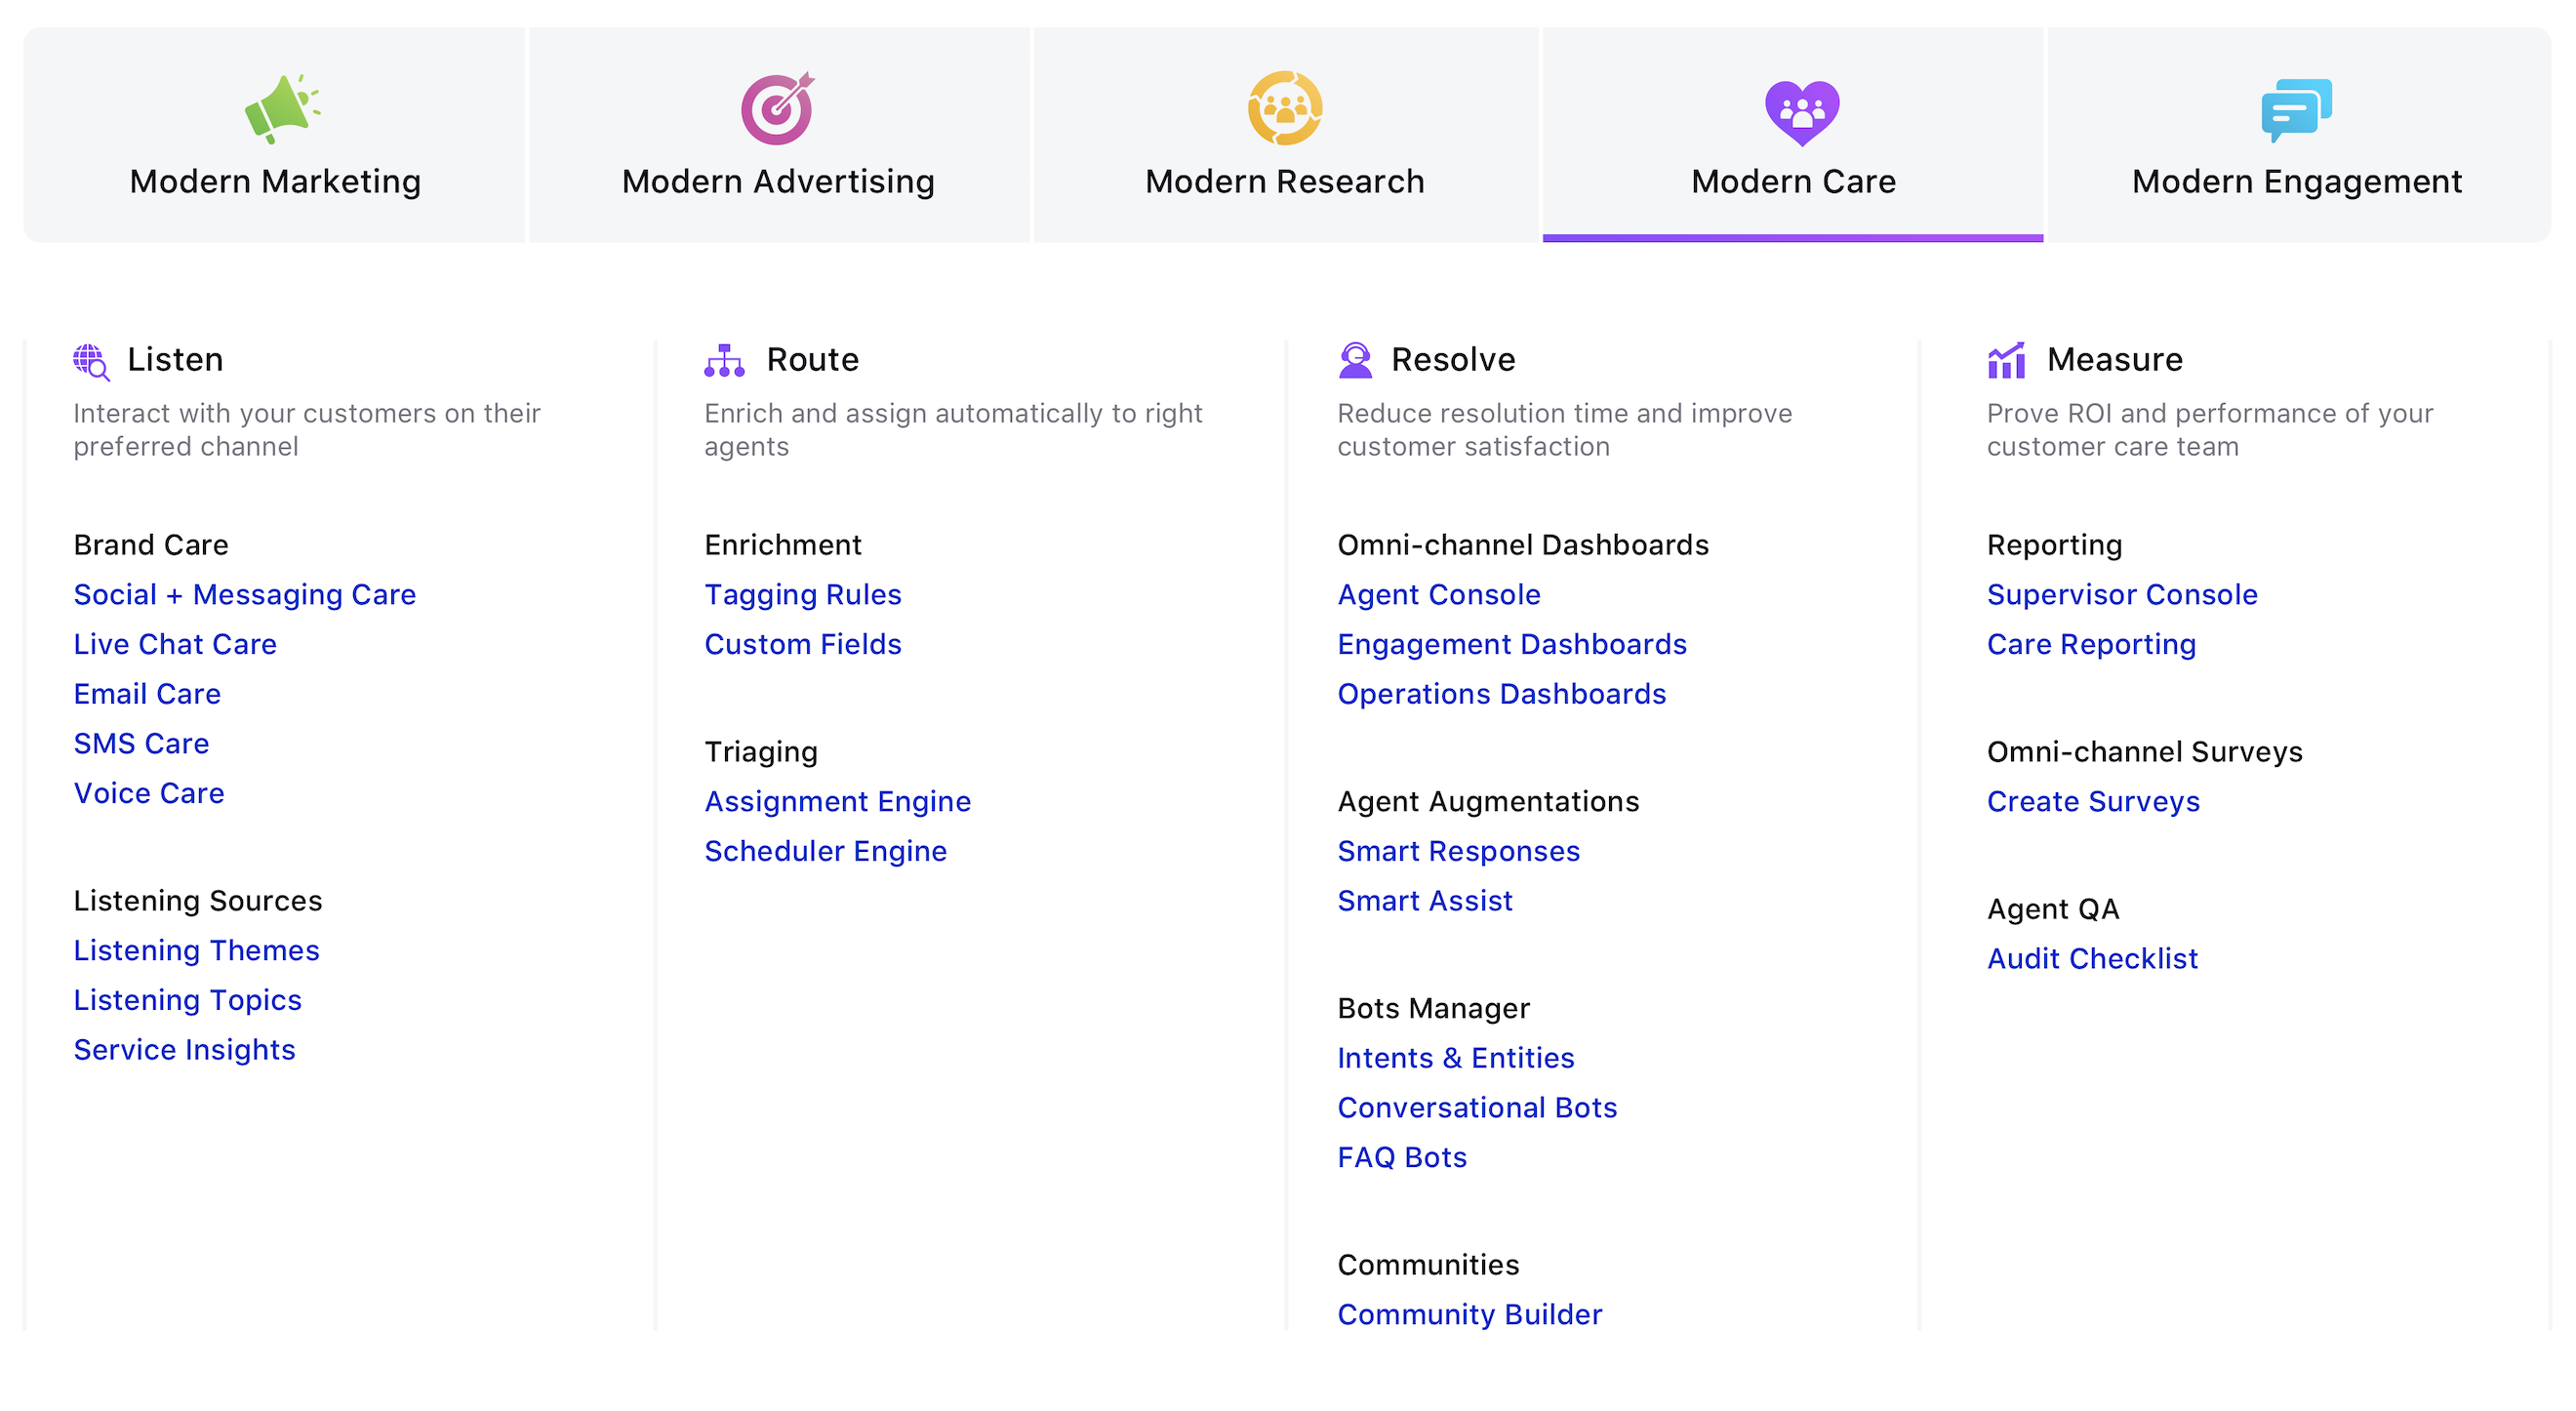This screenshot has height=1411, width=2576.
Task: Go to Conversational Bots
Action: (1476, 1108)
